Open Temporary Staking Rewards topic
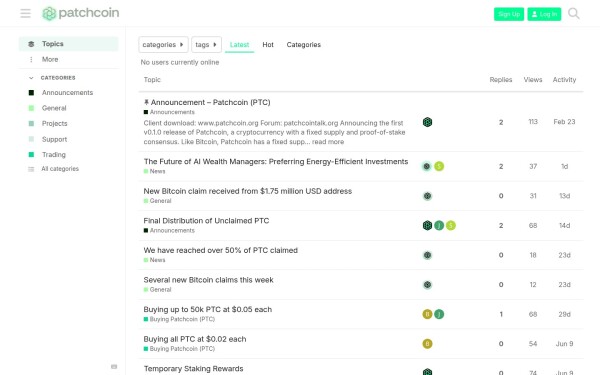 click(194, 369)
